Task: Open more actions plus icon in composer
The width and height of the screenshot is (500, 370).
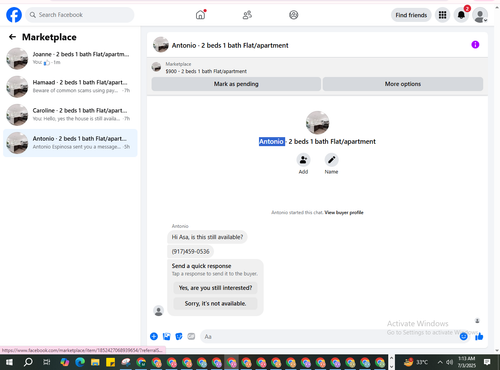Action: 154,336
